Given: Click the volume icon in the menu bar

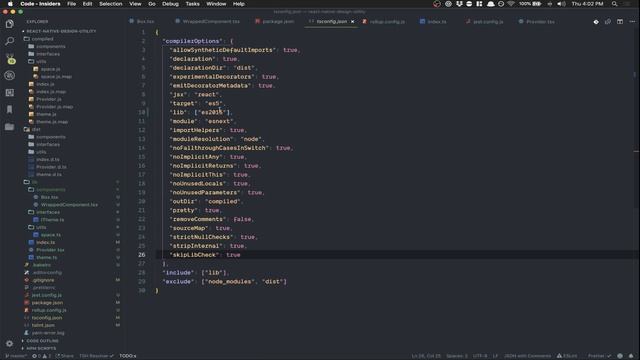Looking at the screenshot, I should tap(562, 4).
